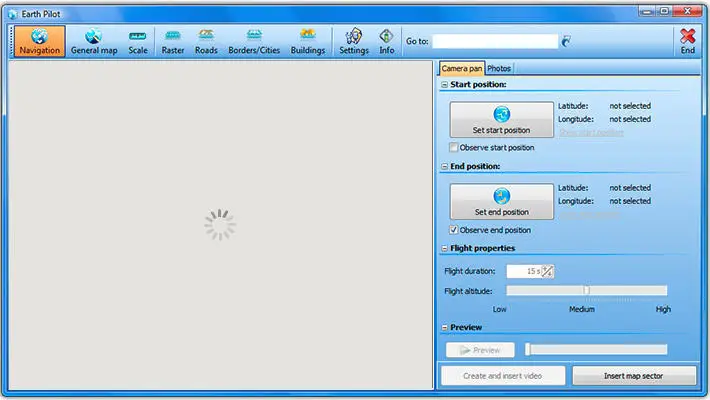Image resolution: width=710 pixels, height=400 pixels.
Task: Collapse the Preview section
Action: pos(445,328)
